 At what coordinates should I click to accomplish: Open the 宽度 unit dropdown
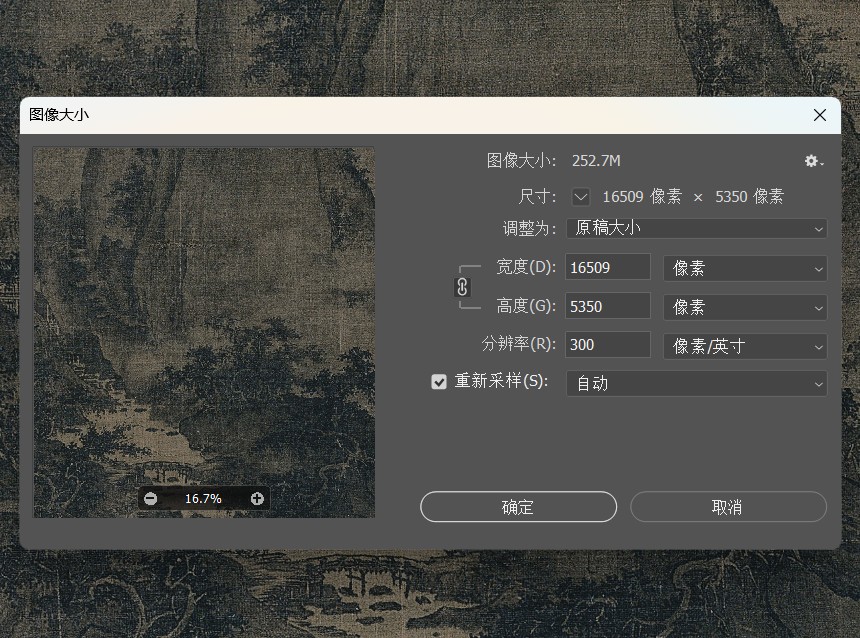[x=745, y=268]
